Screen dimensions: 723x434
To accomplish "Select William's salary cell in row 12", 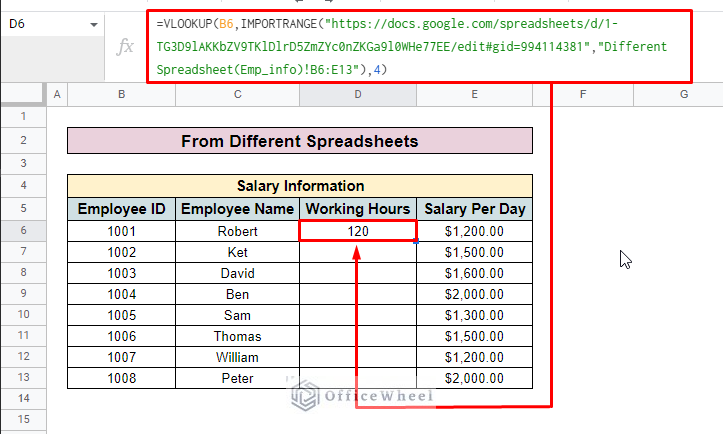I will (474, 357).
